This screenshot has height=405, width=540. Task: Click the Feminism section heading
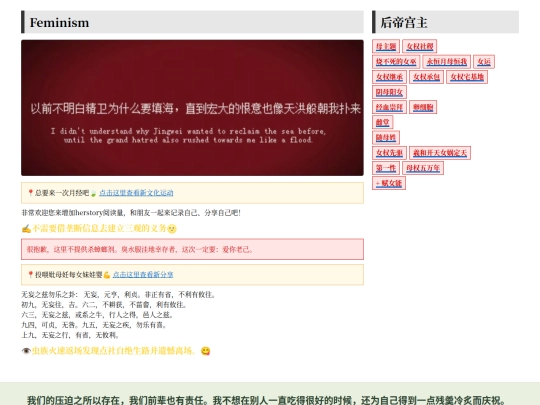[192, 22]
